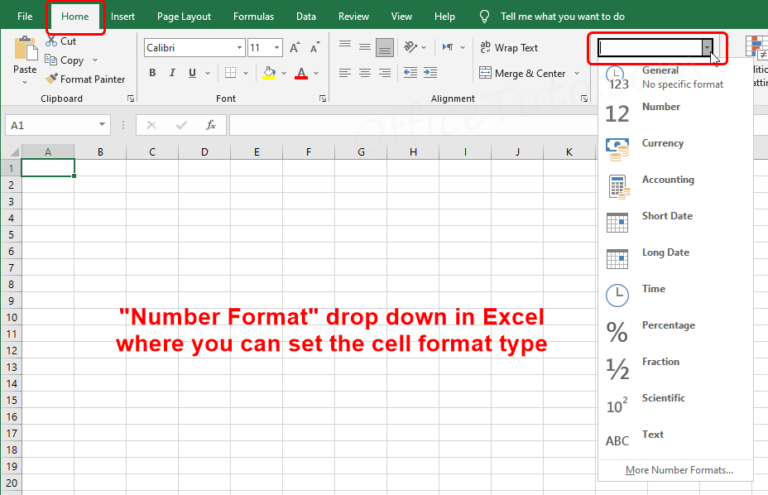
Task: Switch to the Insert ribbon tab
Action: (123, 17)
